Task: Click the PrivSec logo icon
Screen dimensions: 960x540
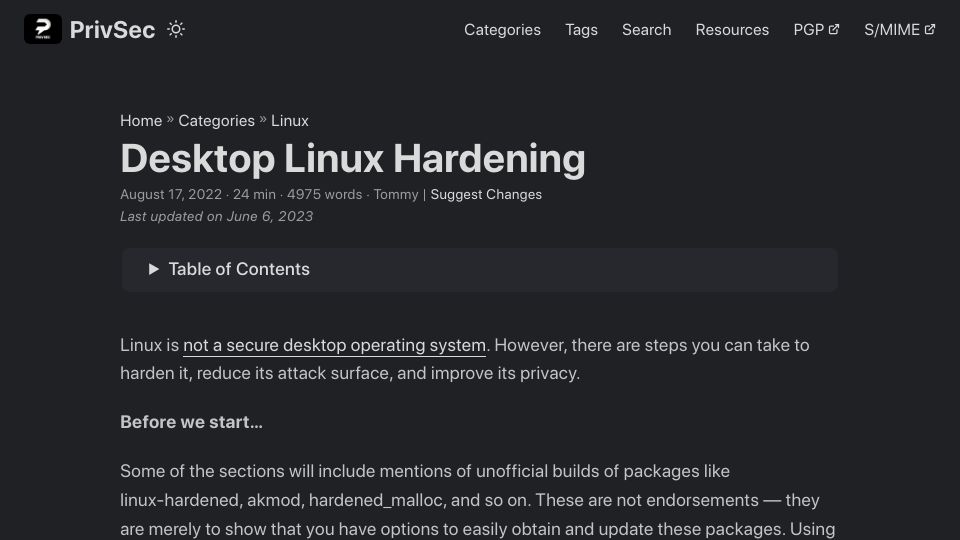Action: click(43, 29)
